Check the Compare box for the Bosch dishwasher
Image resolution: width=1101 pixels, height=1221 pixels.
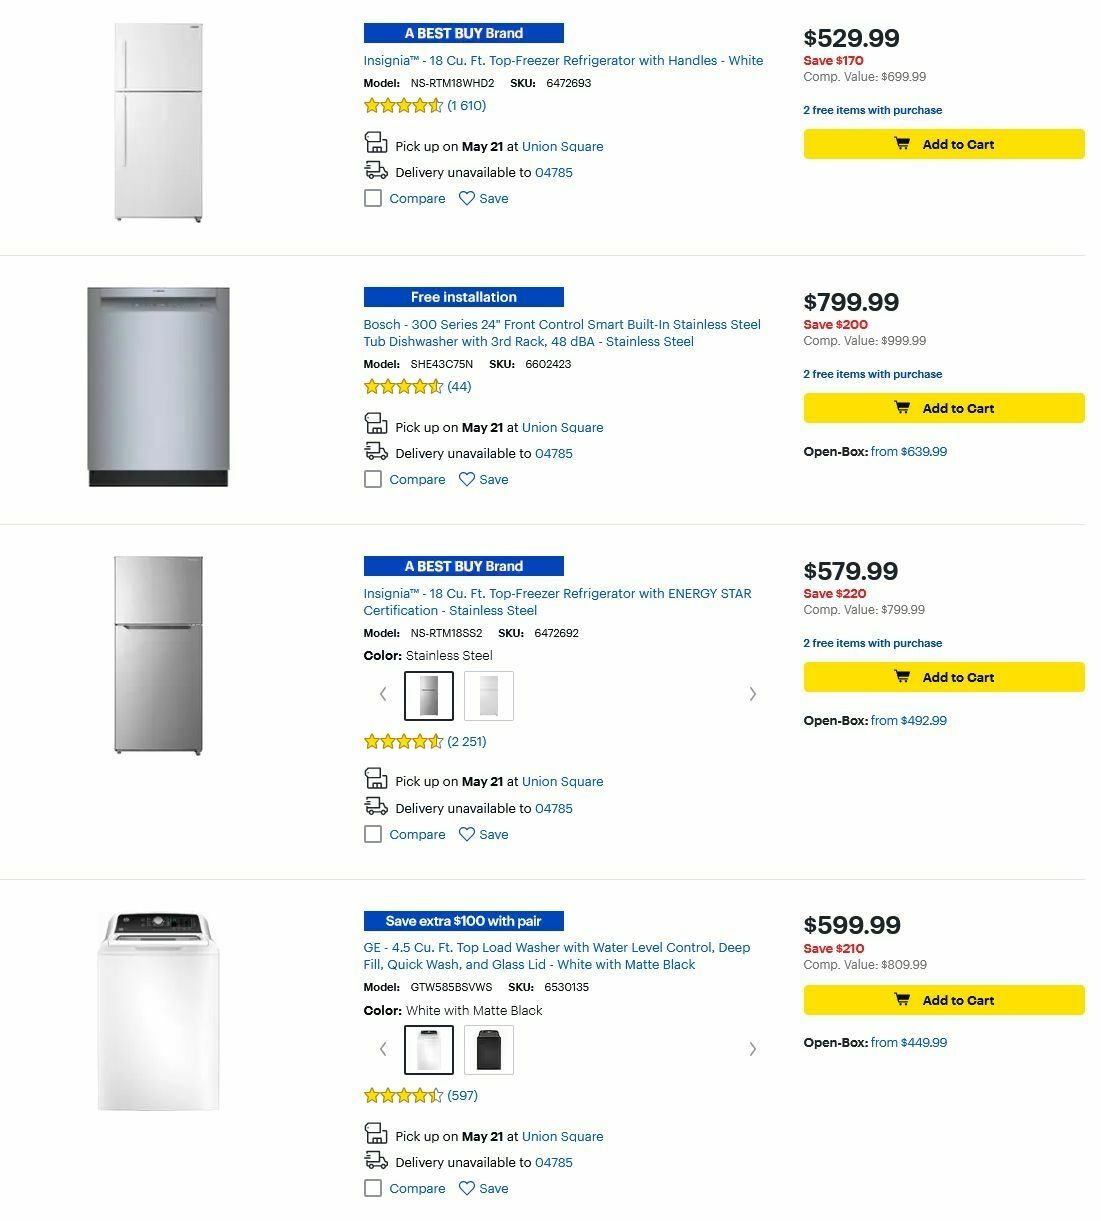[373, 479]
